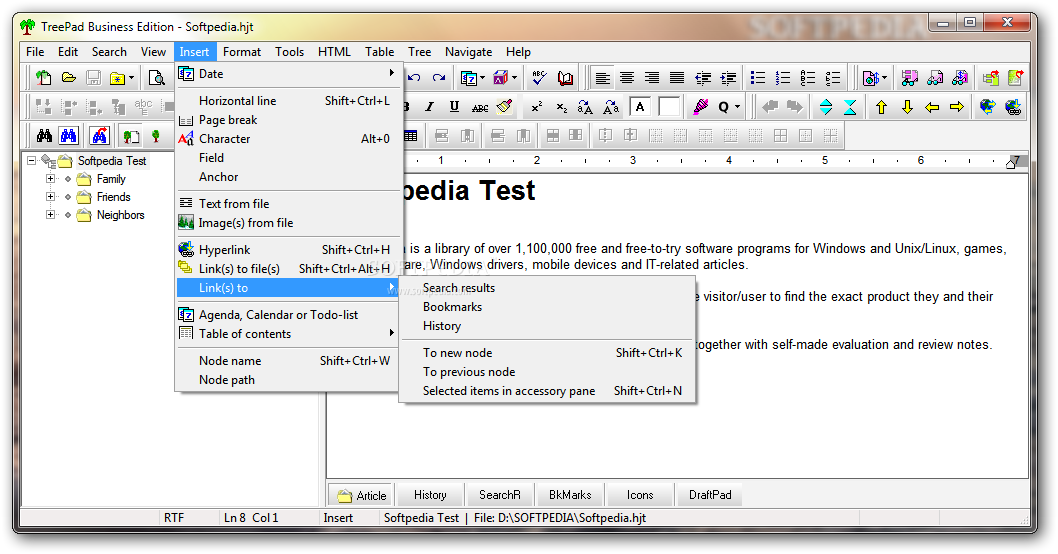Click the subscript x₂ icon
1058x554 pixels.
click(561, 107)
